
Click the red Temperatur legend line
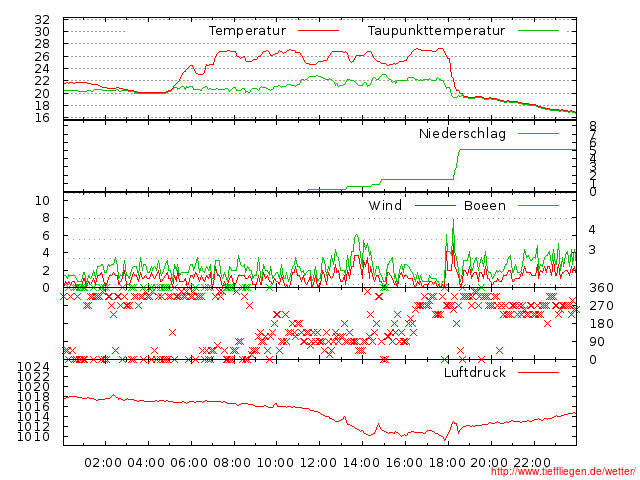point(318,31)
